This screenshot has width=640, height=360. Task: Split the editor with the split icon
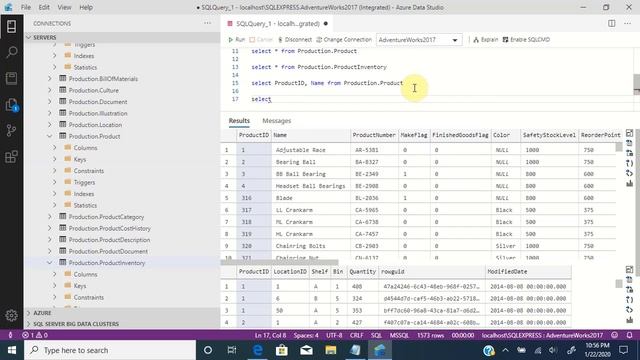click(611, 24)
